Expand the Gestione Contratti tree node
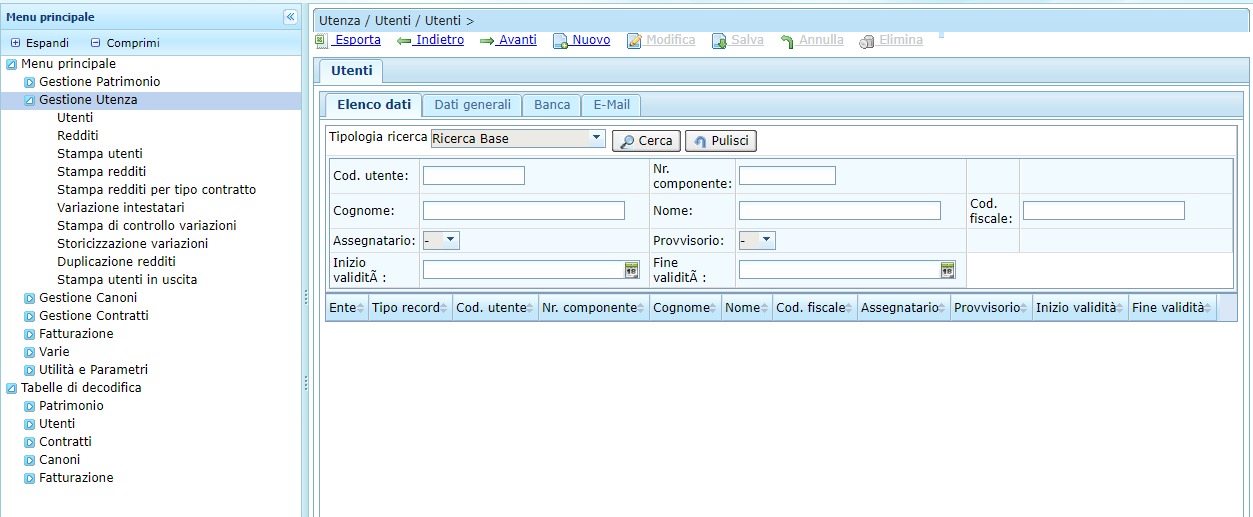The image size is (1253, 517). (30, 316)
